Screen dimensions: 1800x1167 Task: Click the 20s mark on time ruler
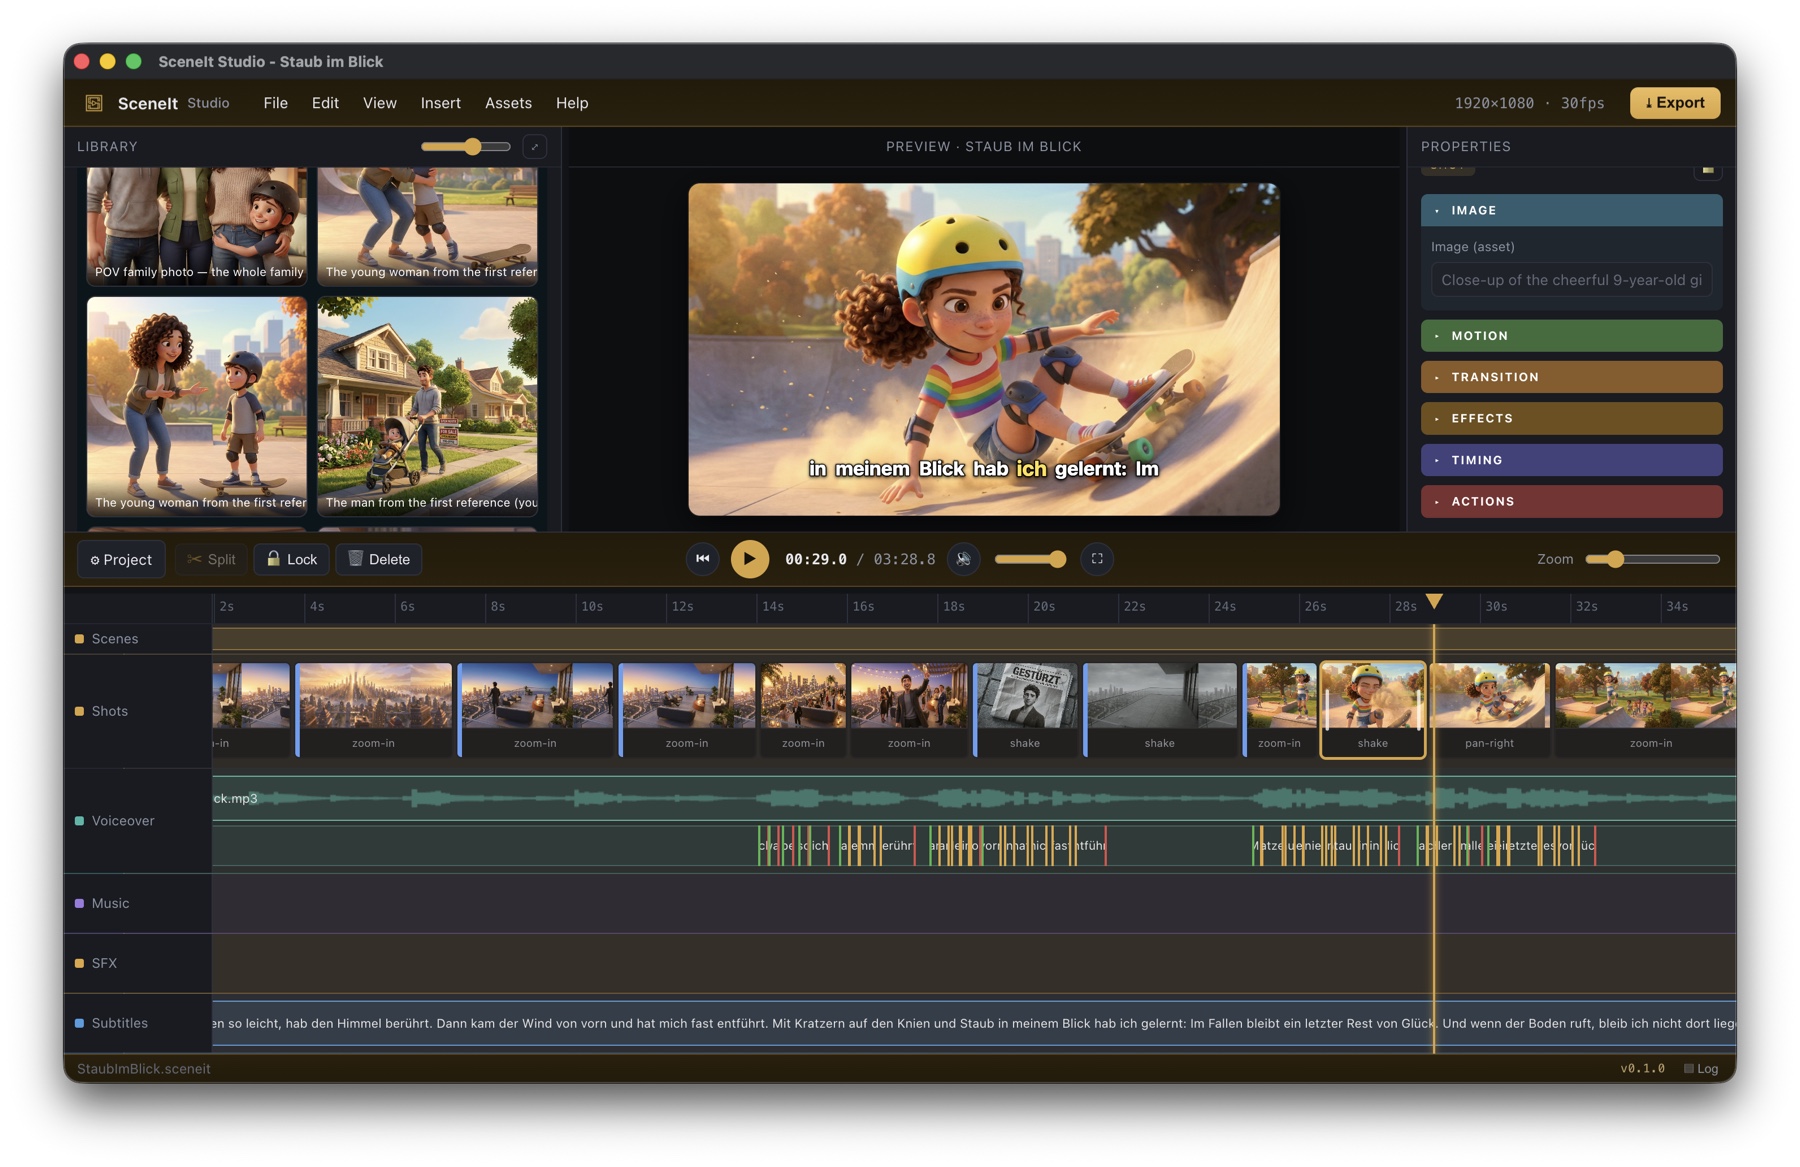click(x=1044, y=607)
